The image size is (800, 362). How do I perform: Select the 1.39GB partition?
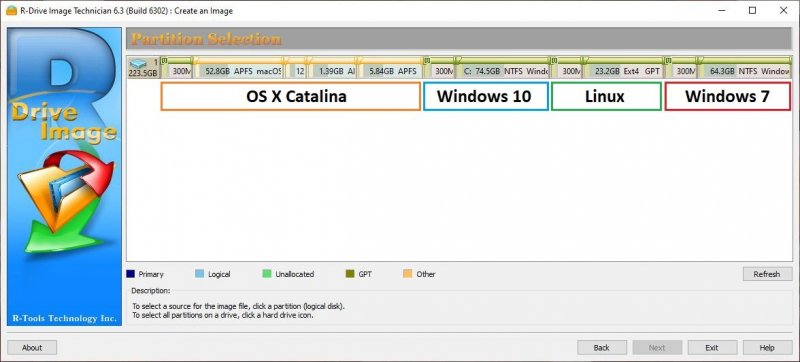click(x=332, y=68)
